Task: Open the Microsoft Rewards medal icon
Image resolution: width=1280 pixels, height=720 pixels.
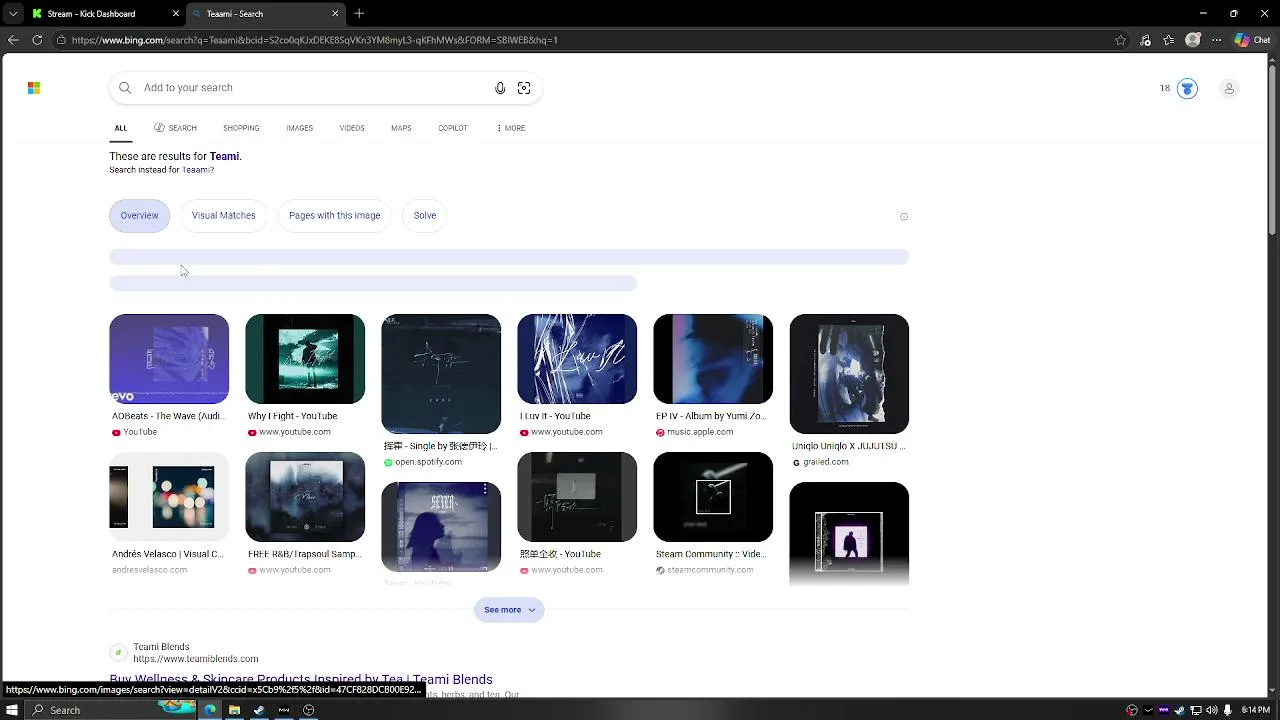Action: (x=1187, y=89)
